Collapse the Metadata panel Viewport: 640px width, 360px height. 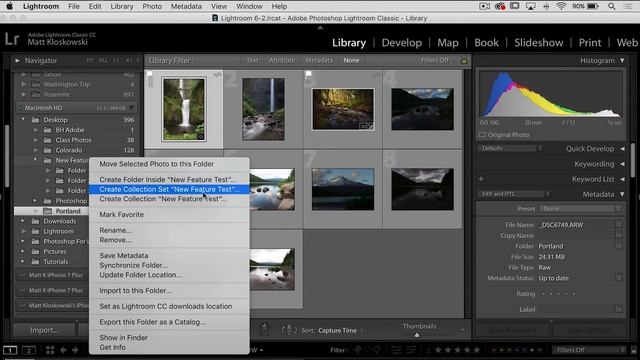pos(622,194)
